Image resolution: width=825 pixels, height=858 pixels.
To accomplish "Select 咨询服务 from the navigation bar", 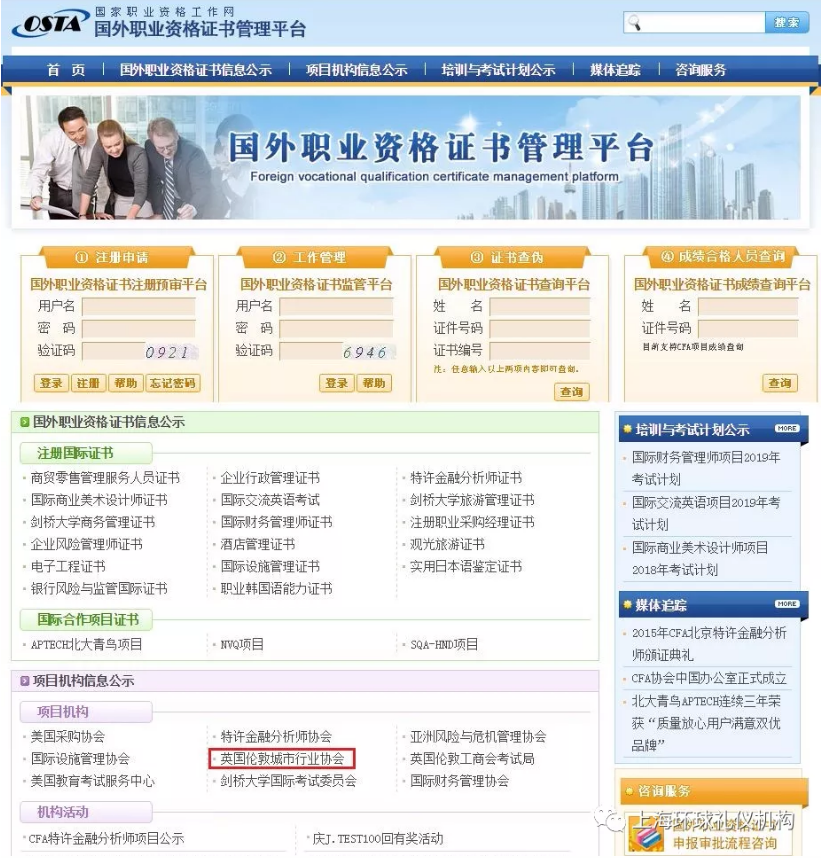I will (x=700, y=70).
